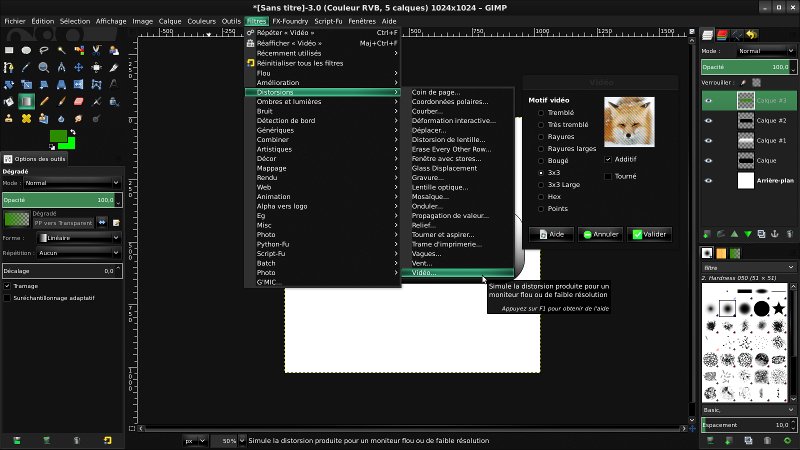This screenshot has height=450, width=800.
Task: Click the Annuler button
Action: click(601, 234)
